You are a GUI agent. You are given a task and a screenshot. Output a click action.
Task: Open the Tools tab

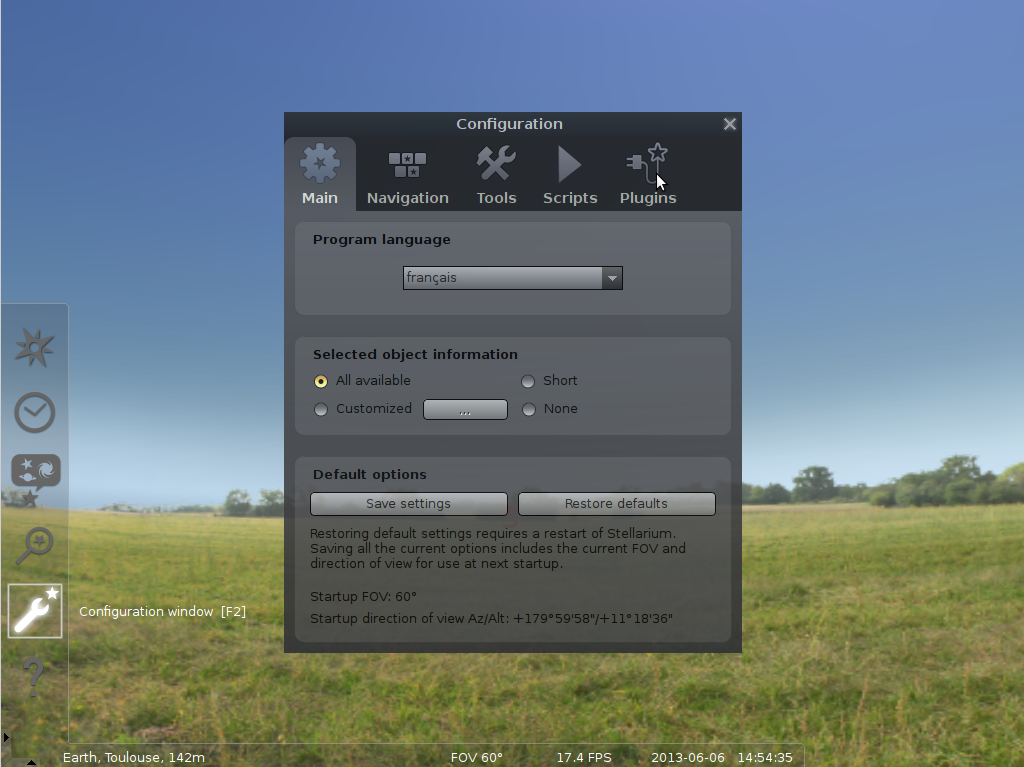(496, 174)
